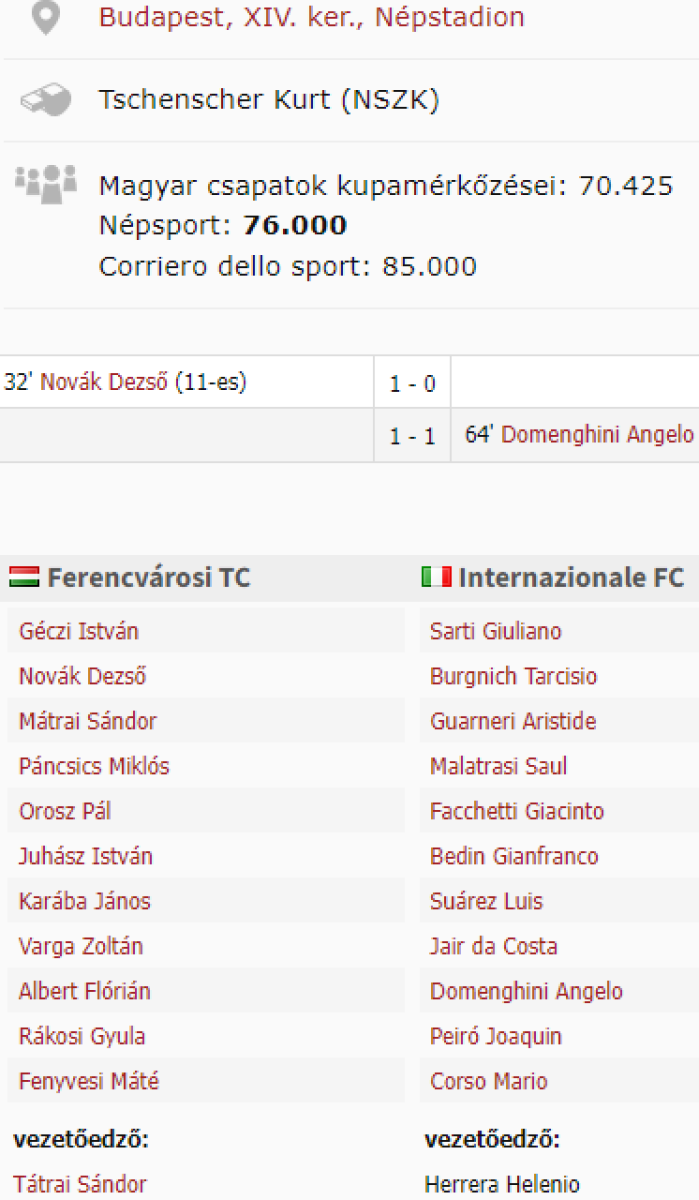Open the Internazionale FC team page
699x1200 pixels.
click(x=571, y=578)
